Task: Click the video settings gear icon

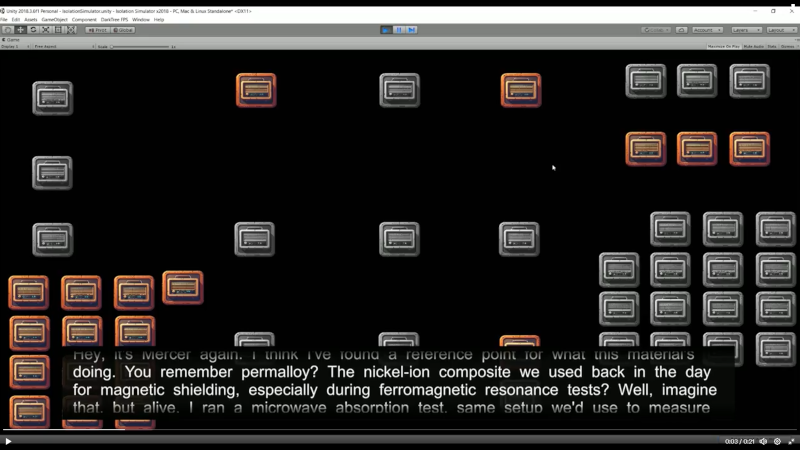Action: (777, 441)
